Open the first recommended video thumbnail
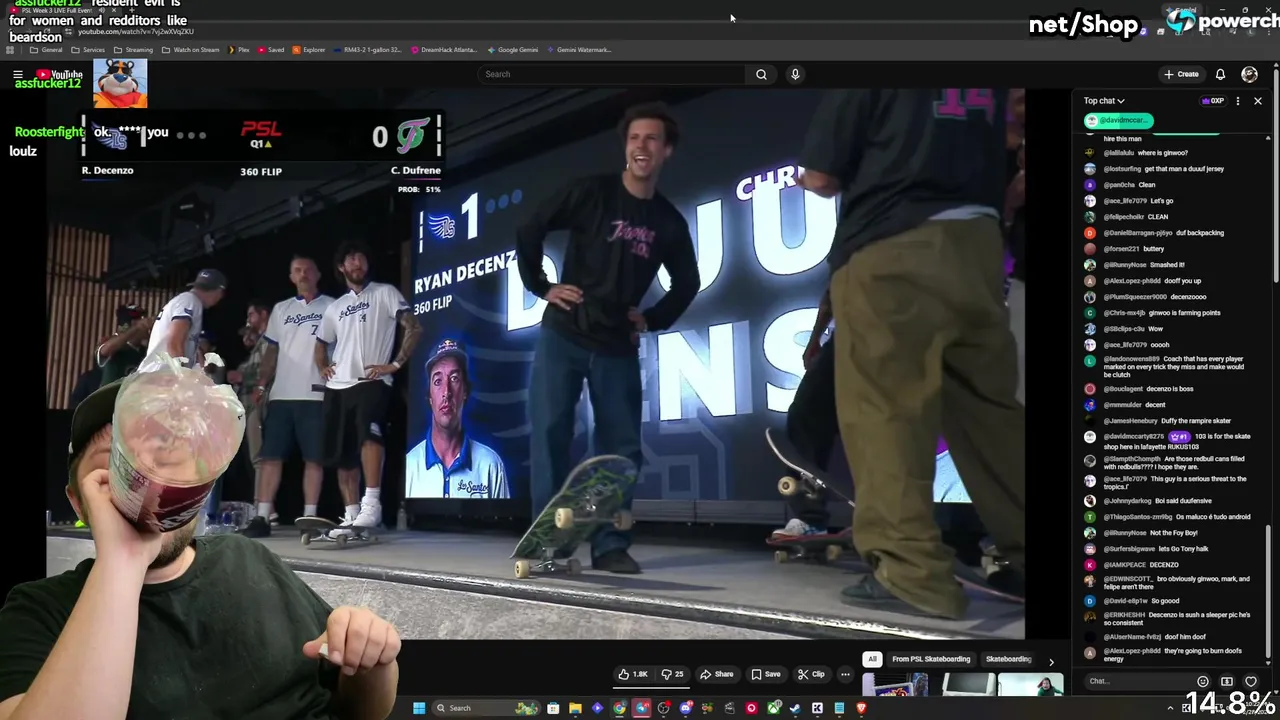This screenshot has height=720, width=1280. click(x=895, y=685)
